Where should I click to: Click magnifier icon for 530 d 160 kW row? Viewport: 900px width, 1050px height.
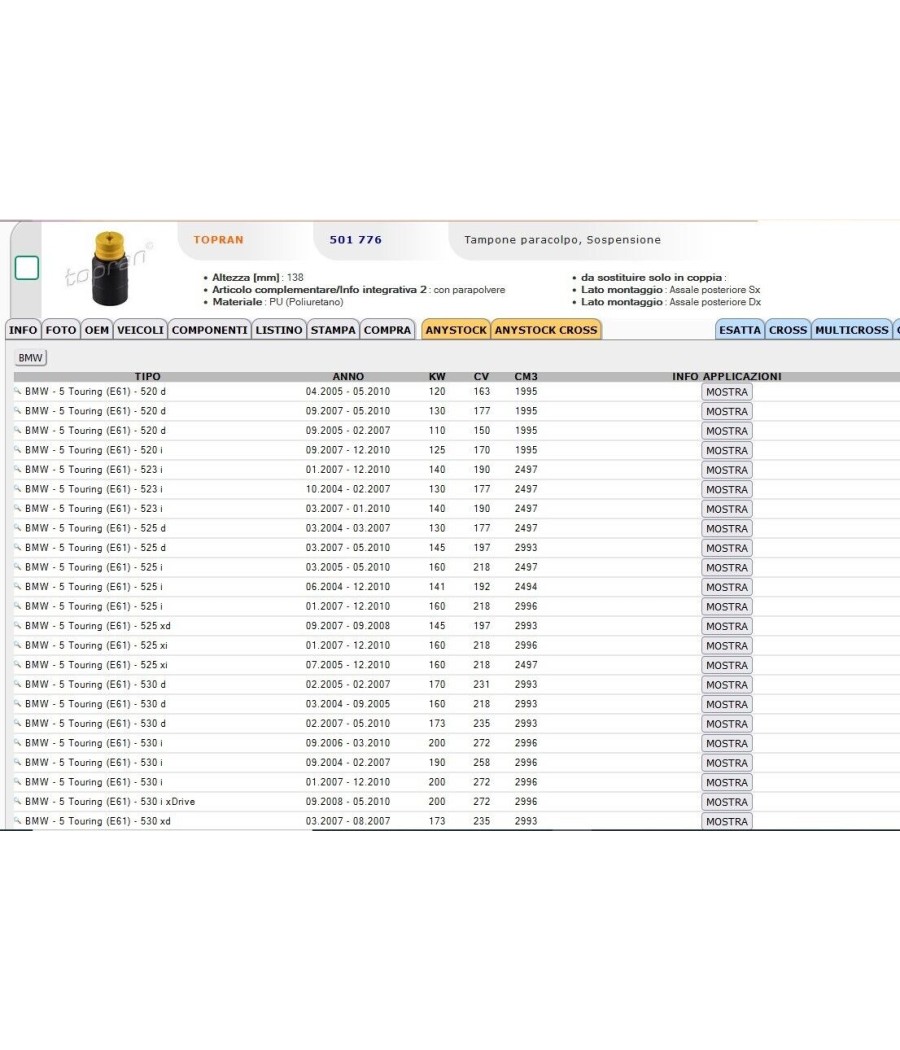point(17,703)
